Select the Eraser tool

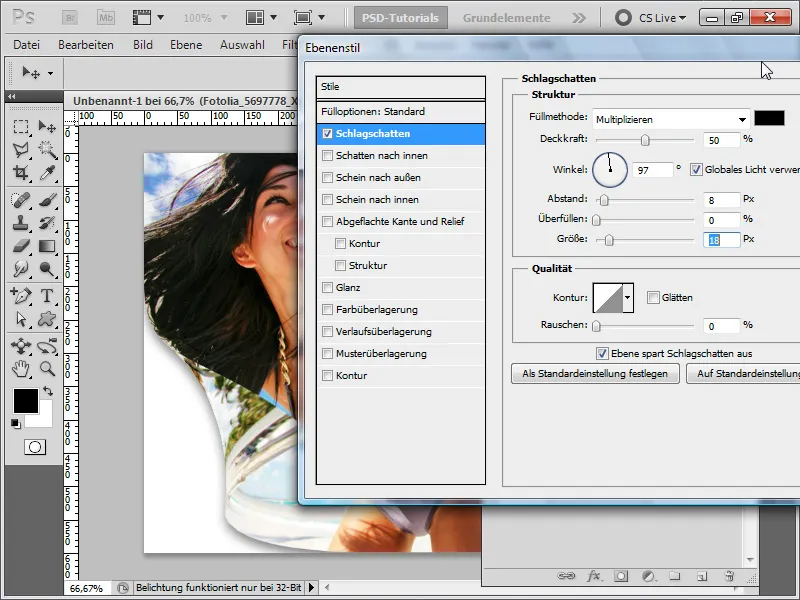click(21, 246)
